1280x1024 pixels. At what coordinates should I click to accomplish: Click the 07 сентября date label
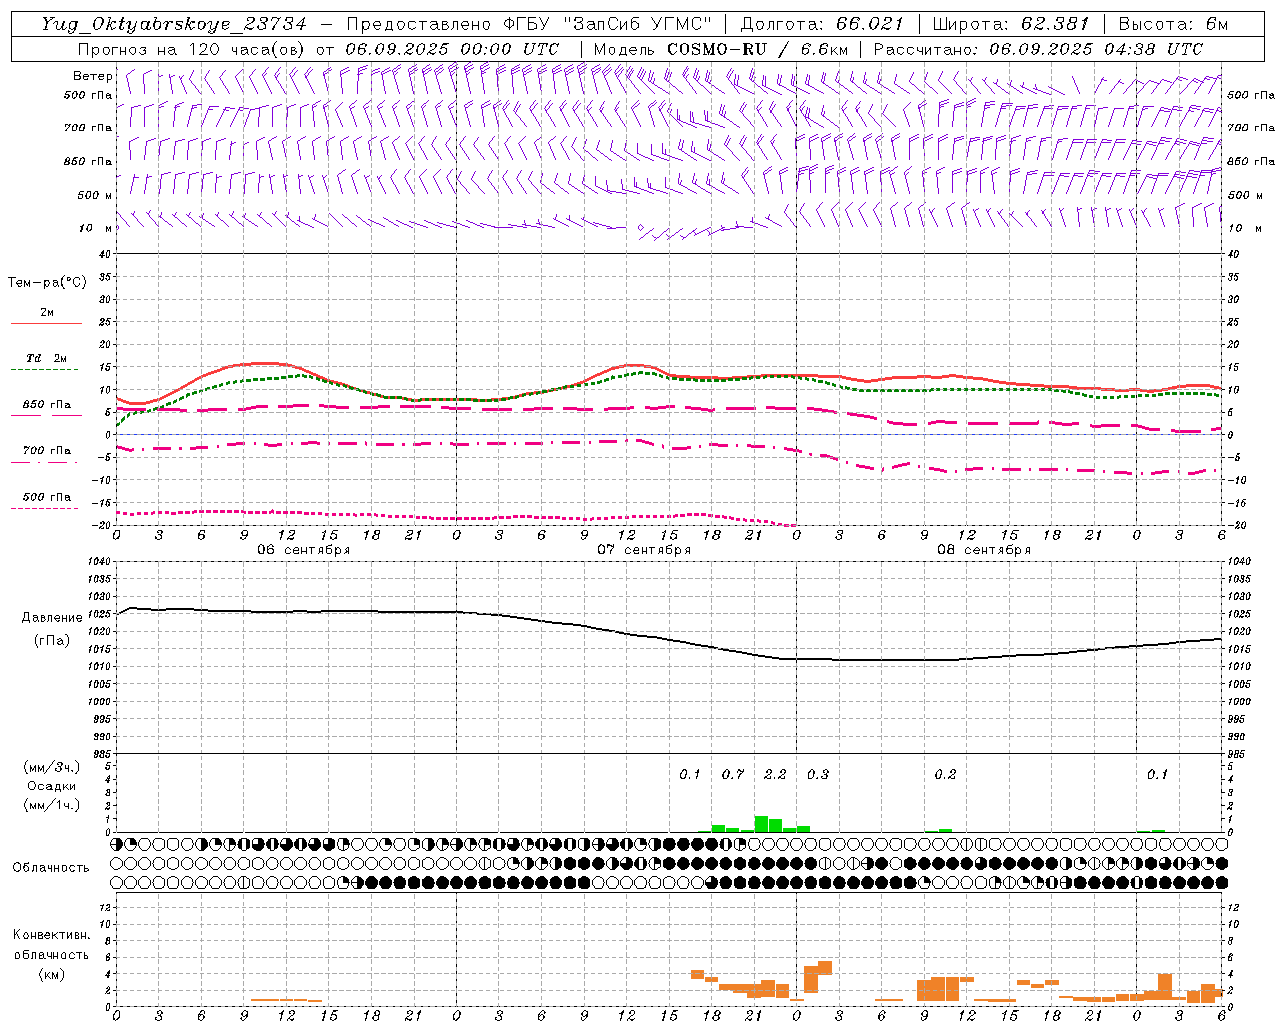pos(644,550)
